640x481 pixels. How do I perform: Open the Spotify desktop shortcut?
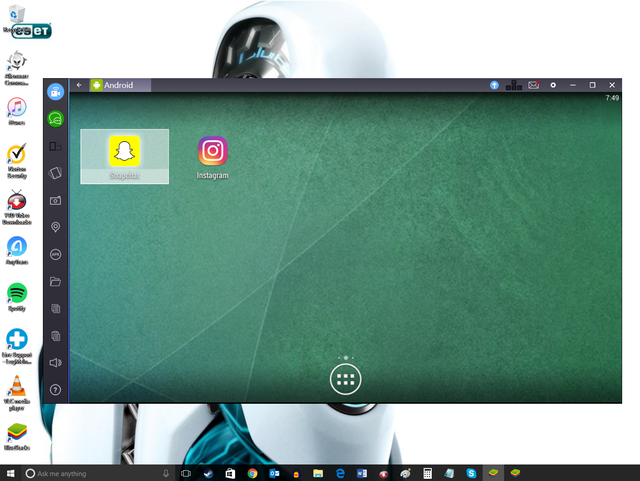pyautogui.click(x=17, y=297)
